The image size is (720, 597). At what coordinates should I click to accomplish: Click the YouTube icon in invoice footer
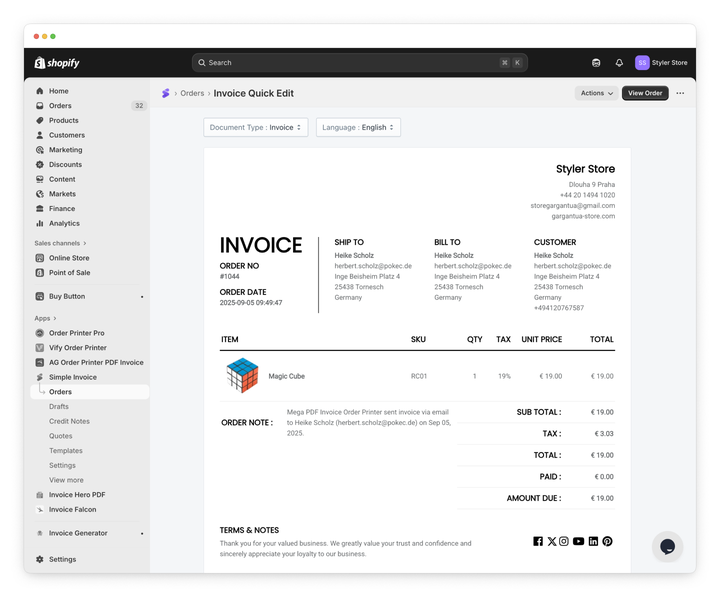(579, 541)
